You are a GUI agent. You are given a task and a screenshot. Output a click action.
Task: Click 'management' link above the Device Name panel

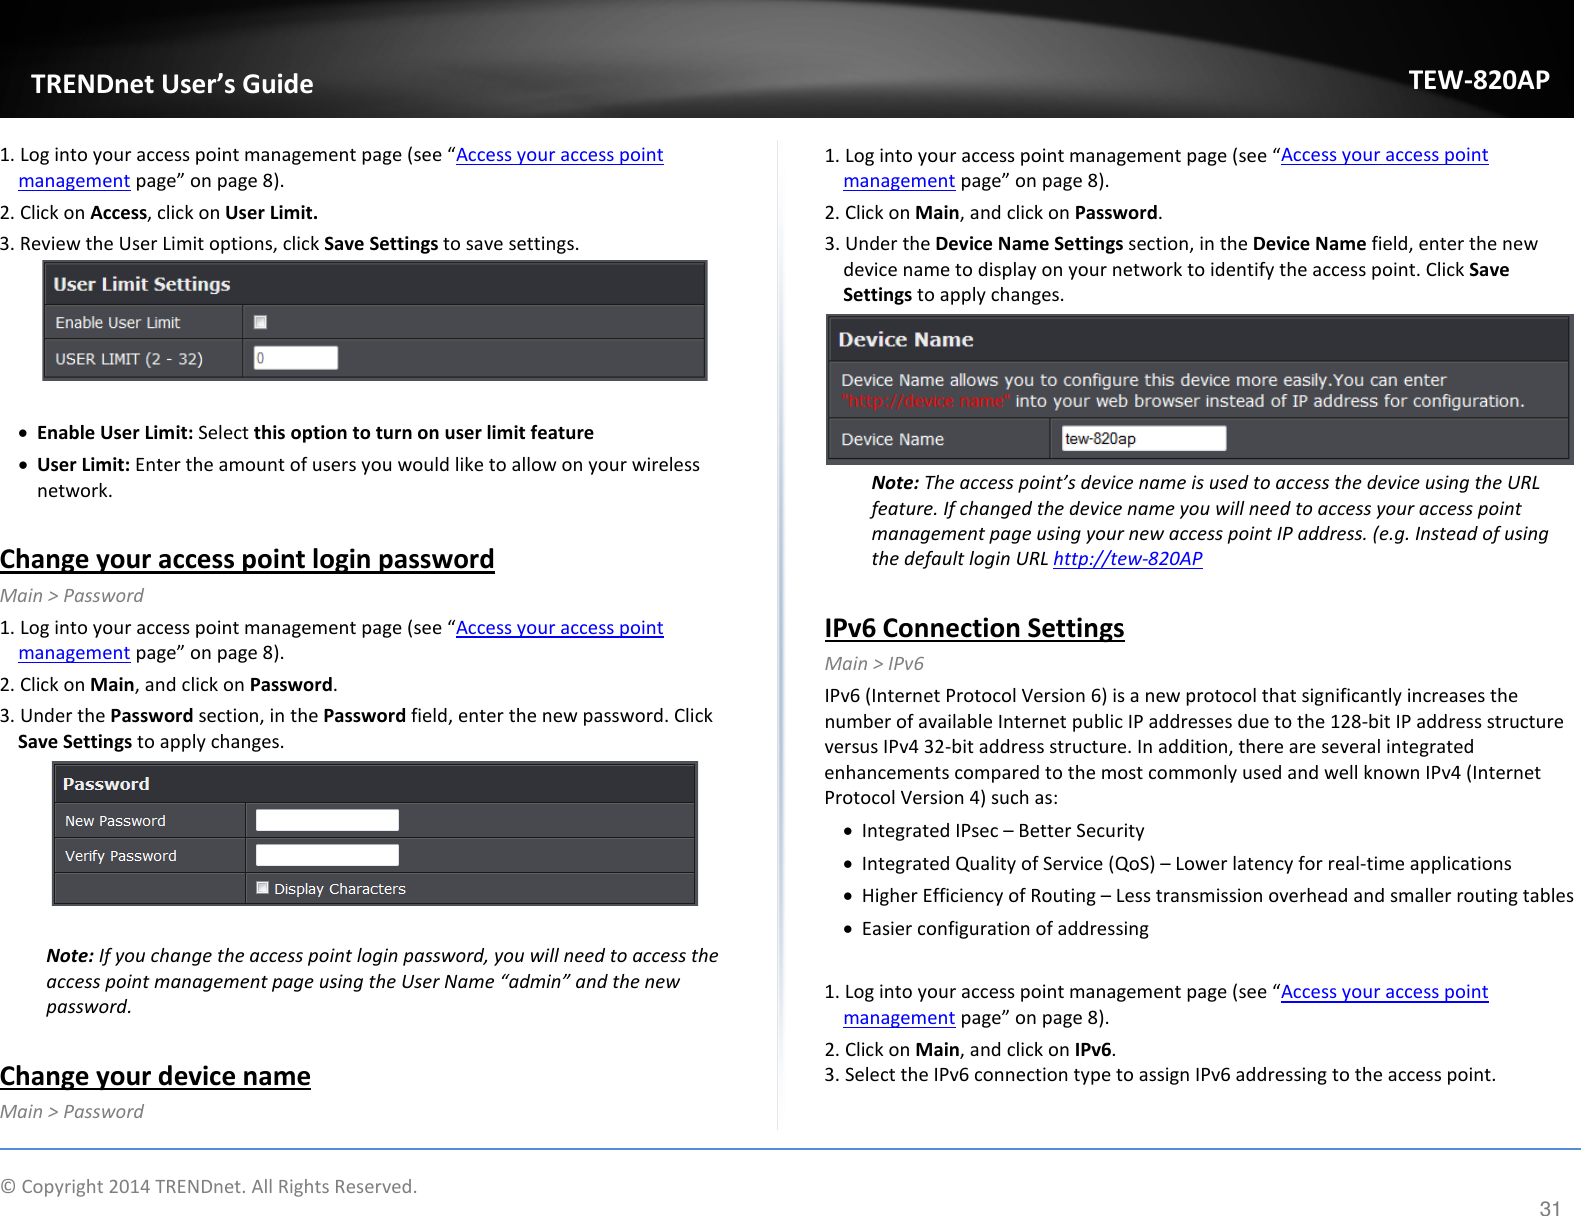coord(899,181)
